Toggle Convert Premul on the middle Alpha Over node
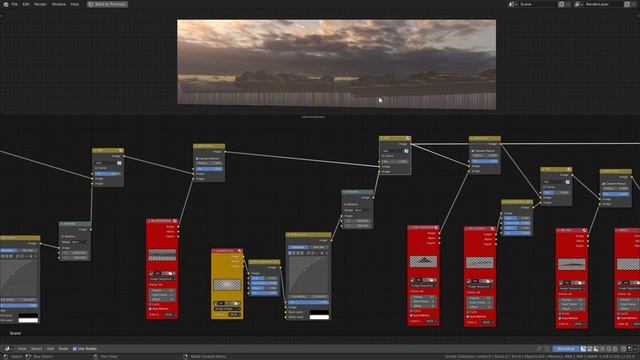 473,151
